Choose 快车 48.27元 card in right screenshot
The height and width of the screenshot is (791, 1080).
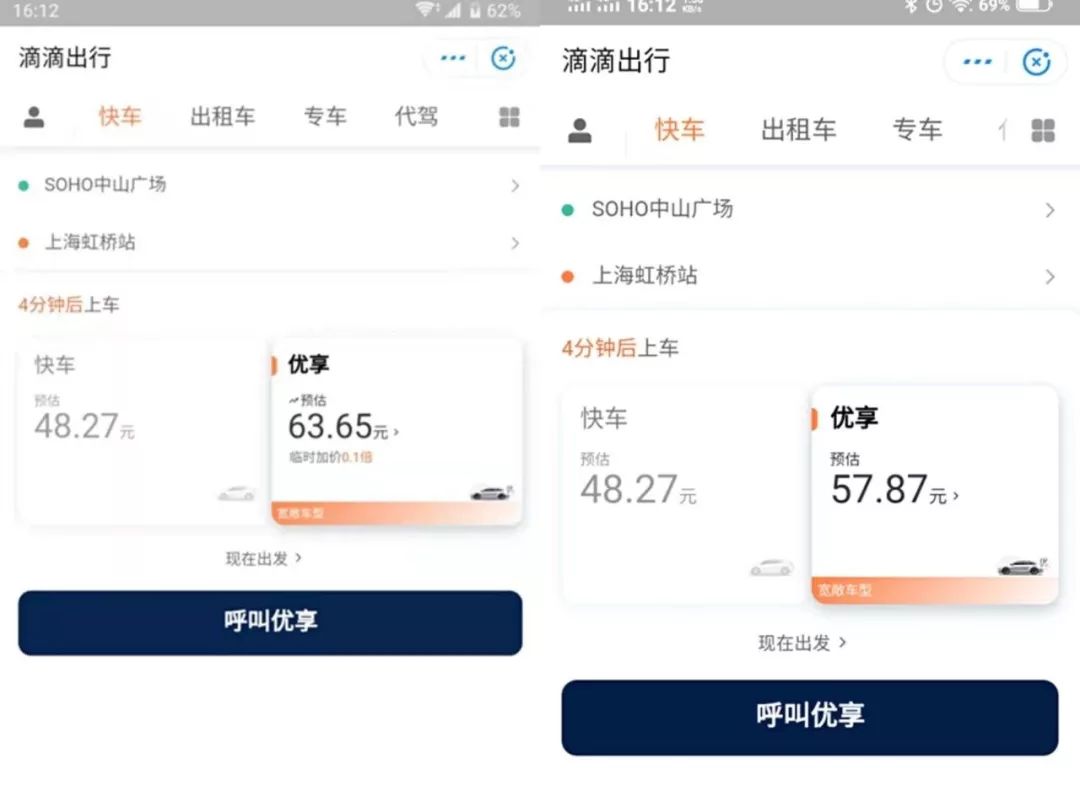684,496
